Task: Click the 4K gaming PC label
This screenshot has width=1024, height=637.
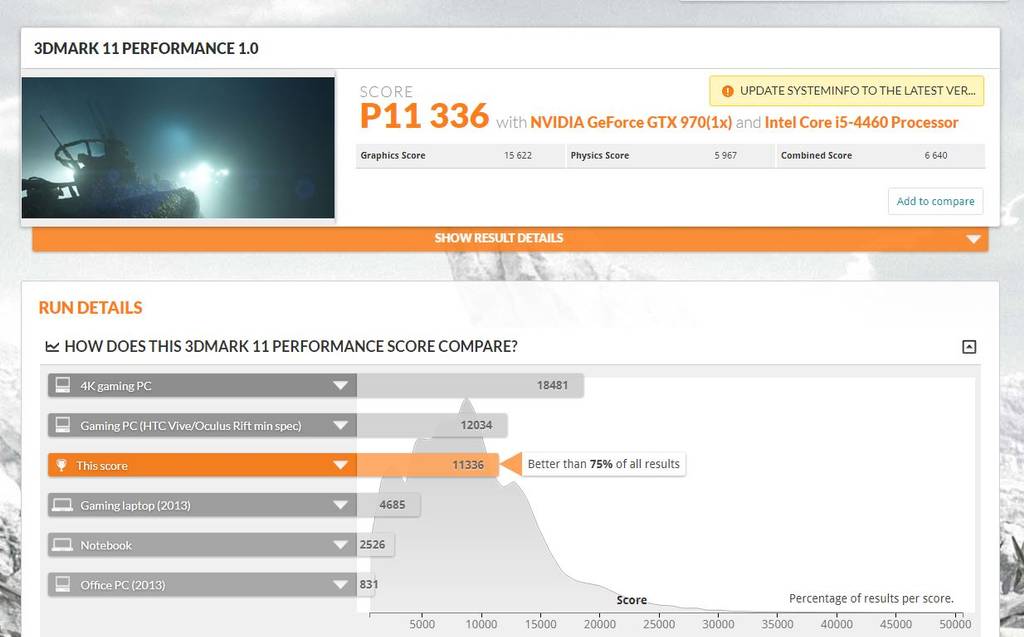Action: click(x=116, y=386)
